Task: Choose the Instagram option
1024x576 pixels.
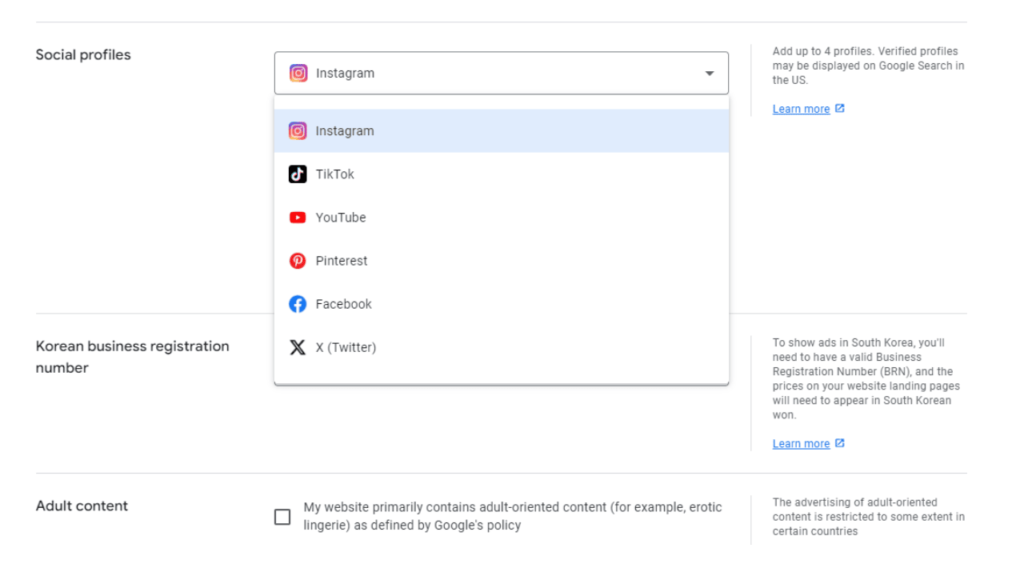Action: (x=502, y=131)
